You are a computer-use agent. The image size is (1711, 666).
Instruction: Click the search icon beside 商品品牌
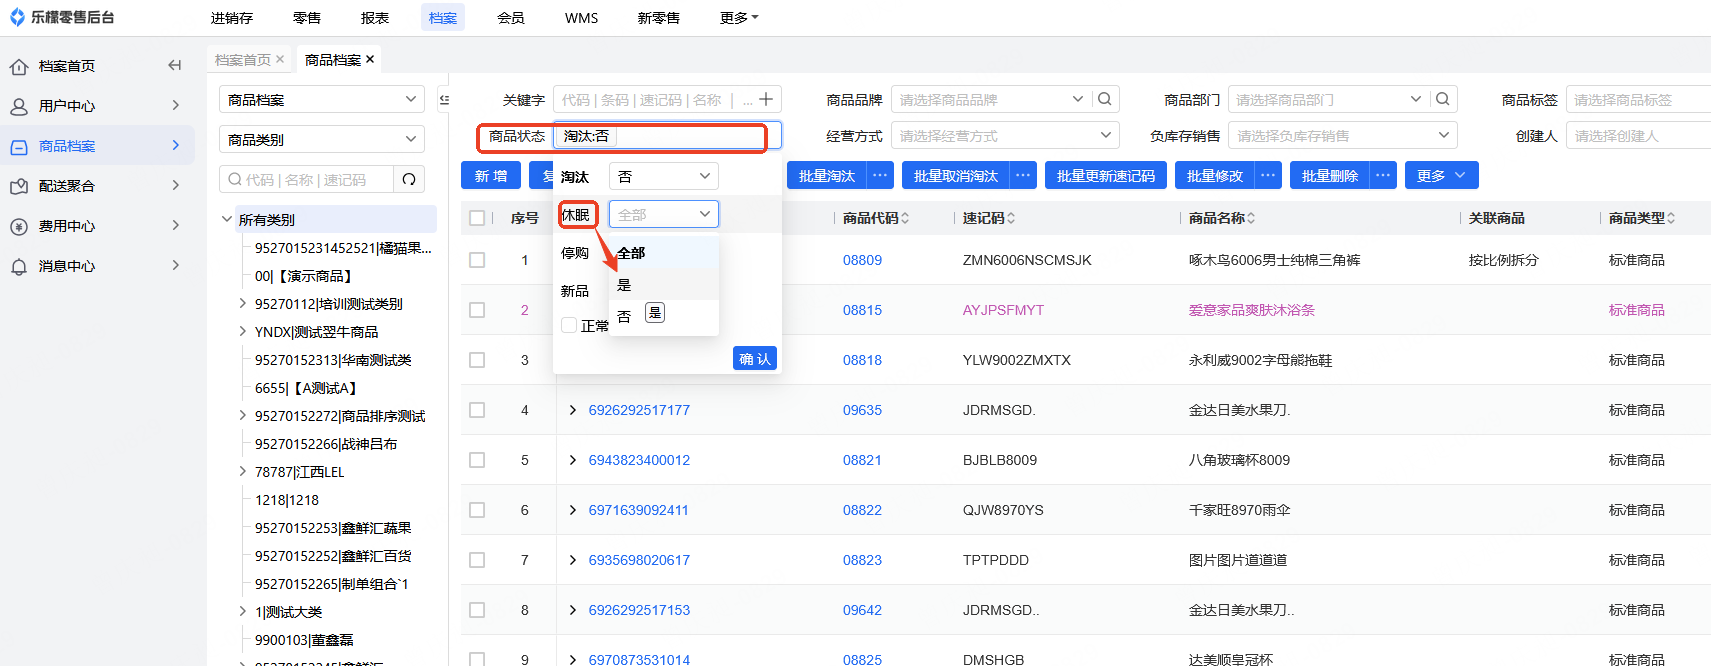coord(1104,99)
